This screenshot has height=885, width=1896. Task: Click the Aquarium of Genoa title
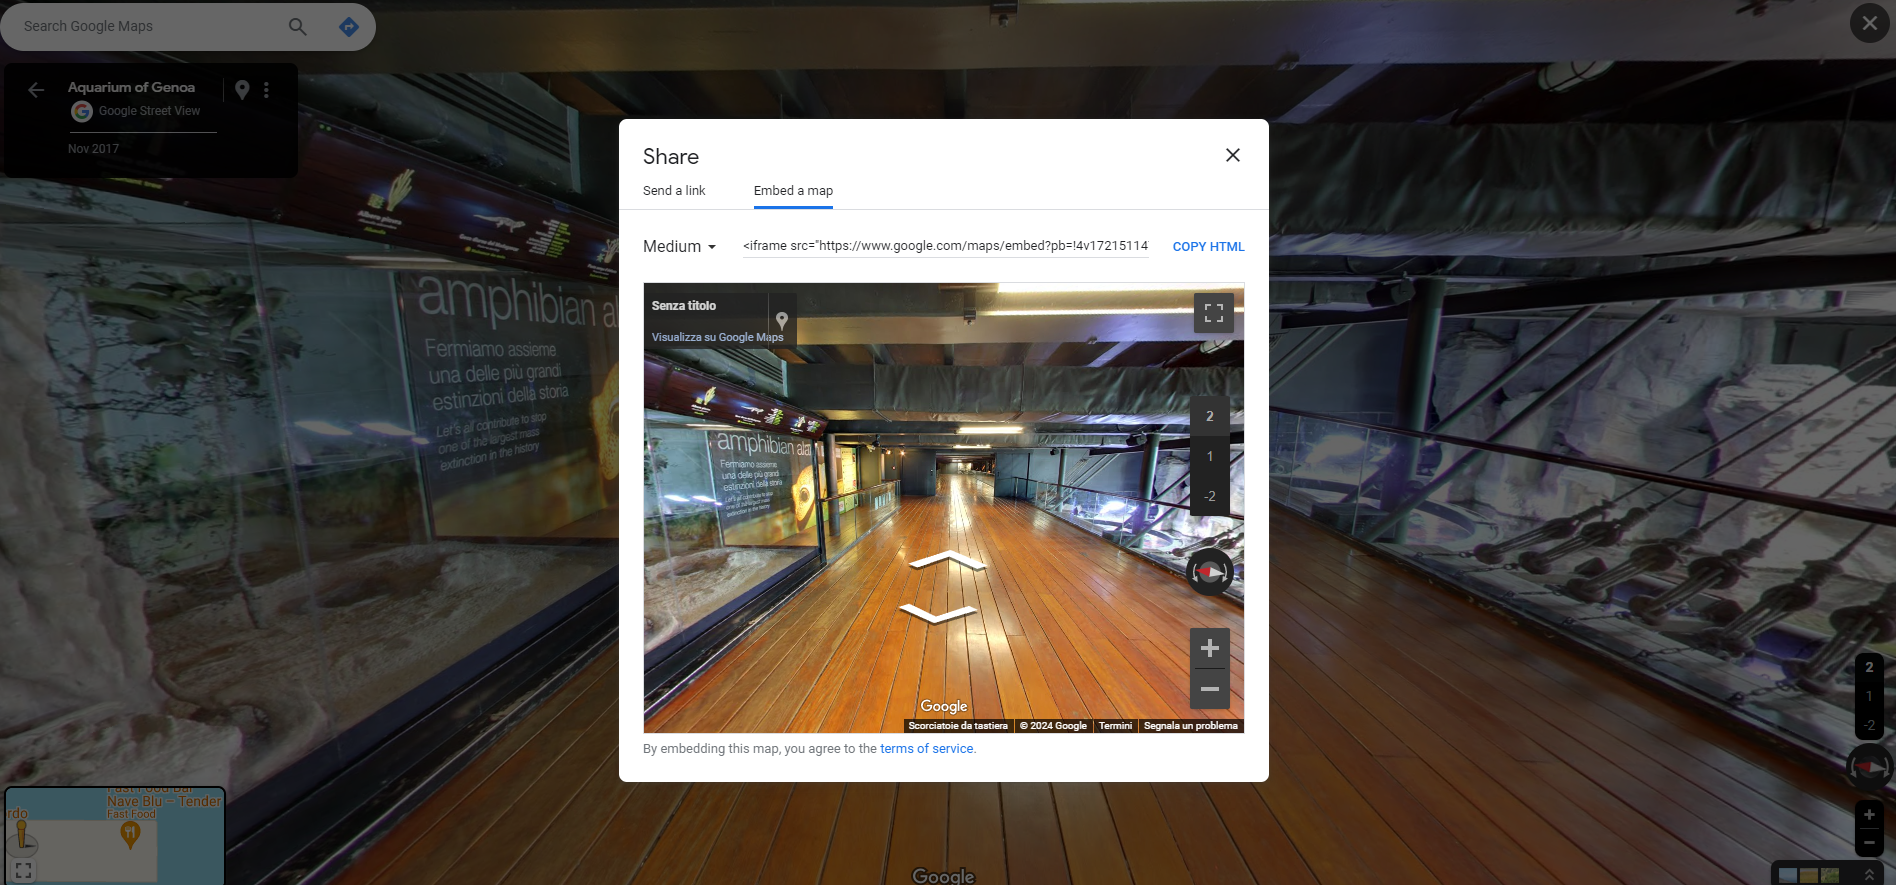(131, 88)
